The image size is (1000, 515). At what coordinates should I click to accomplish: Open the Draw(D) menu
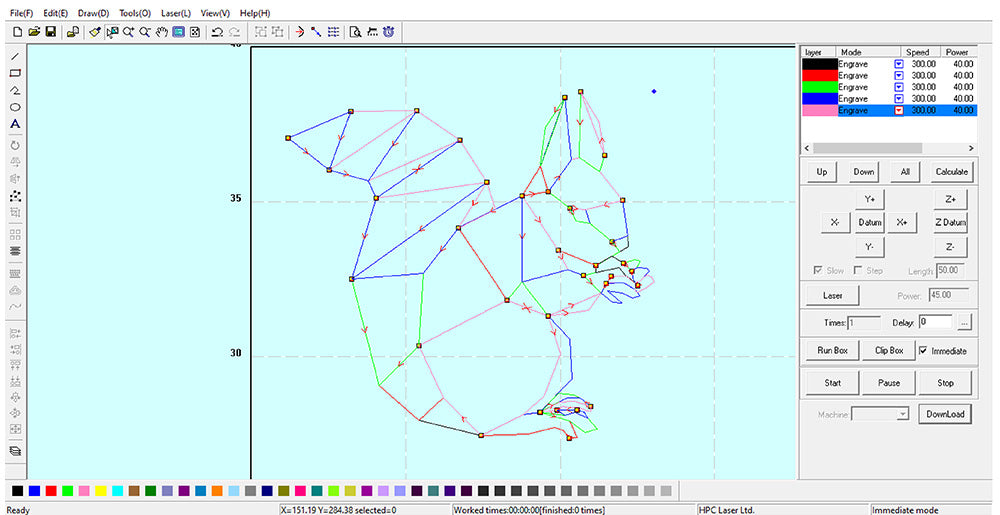coord(93,13)
